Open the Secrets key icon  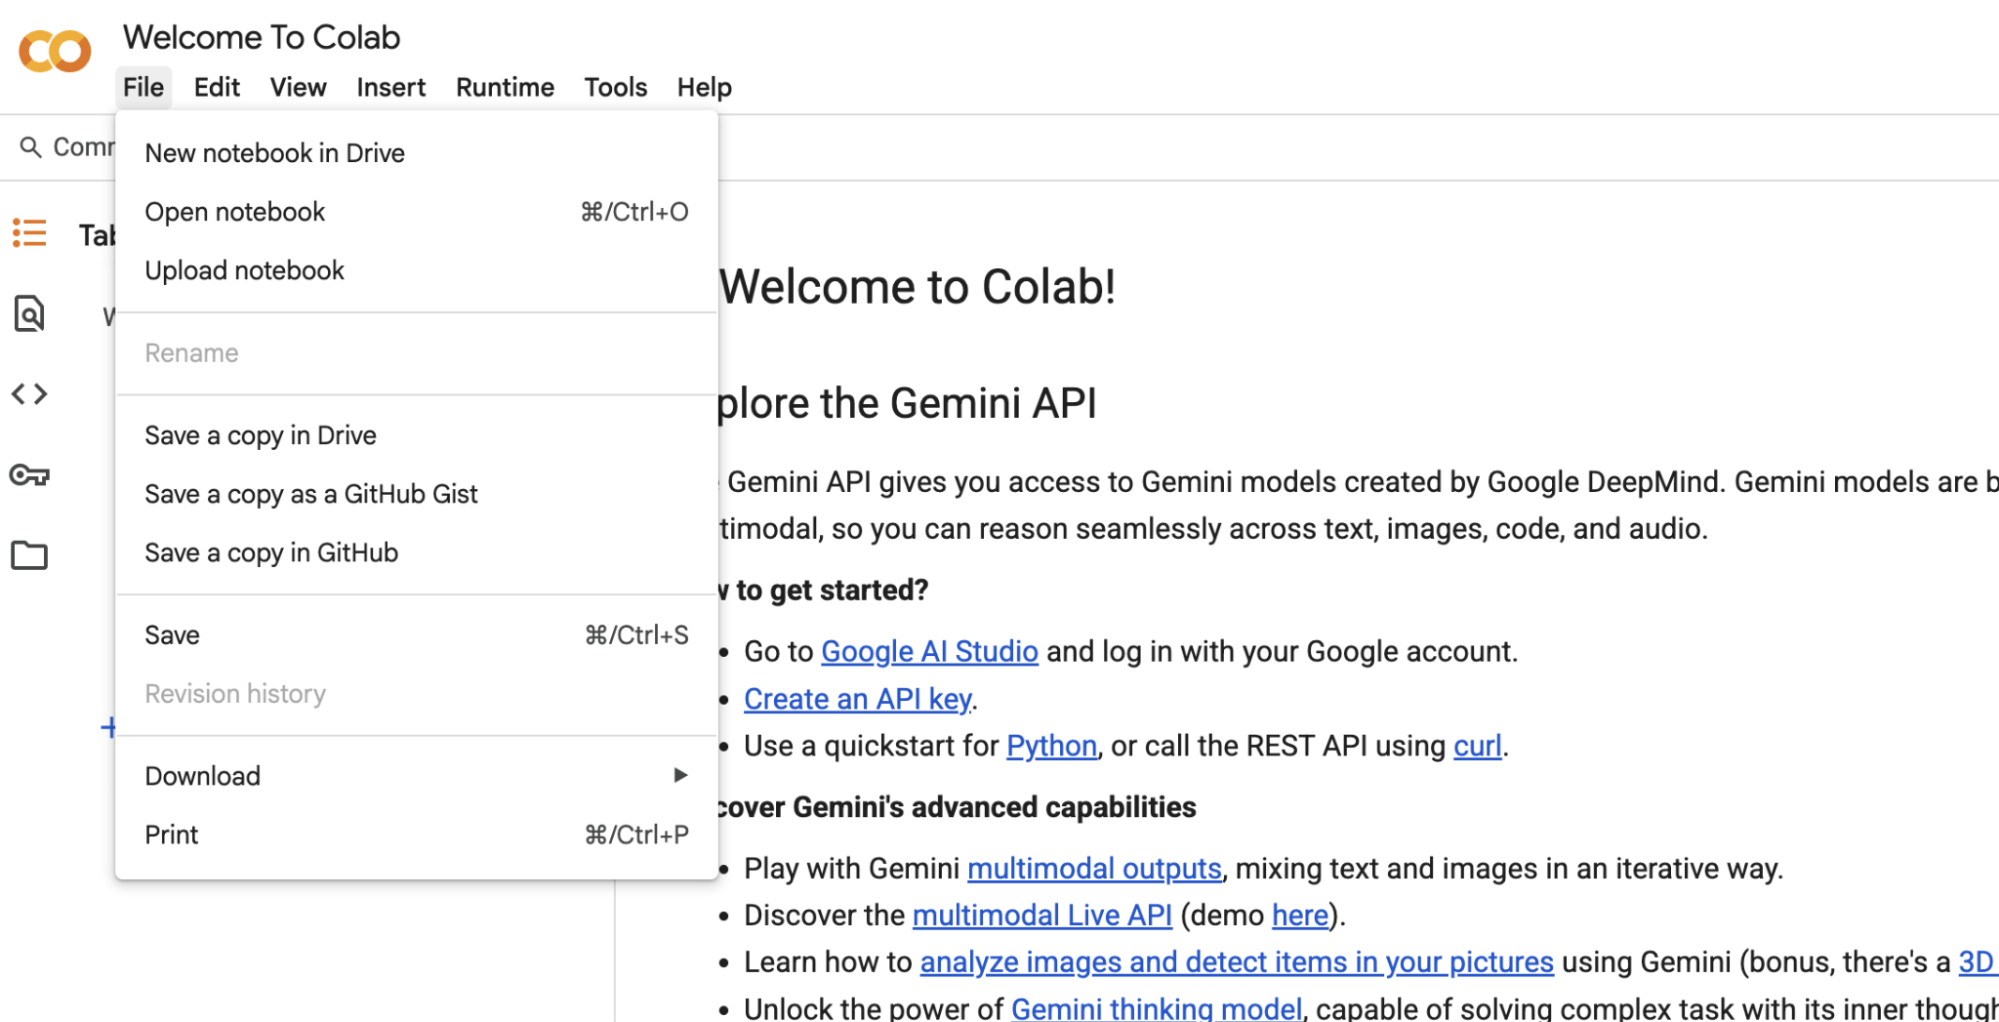29,475
